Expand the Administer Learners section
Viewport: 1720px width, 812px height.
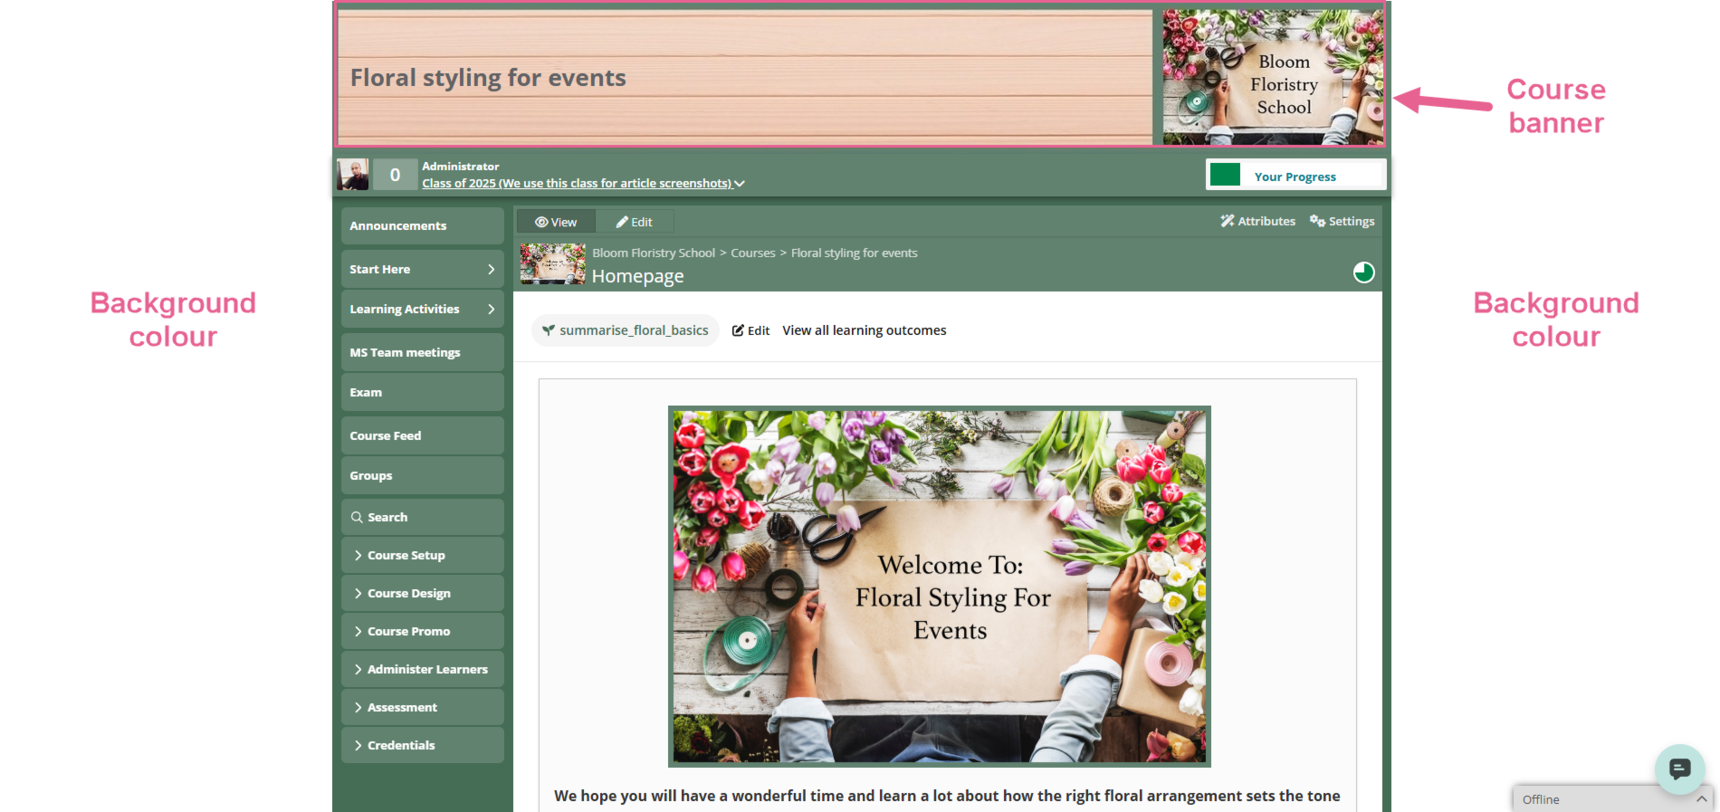click(x=426, y=669)
